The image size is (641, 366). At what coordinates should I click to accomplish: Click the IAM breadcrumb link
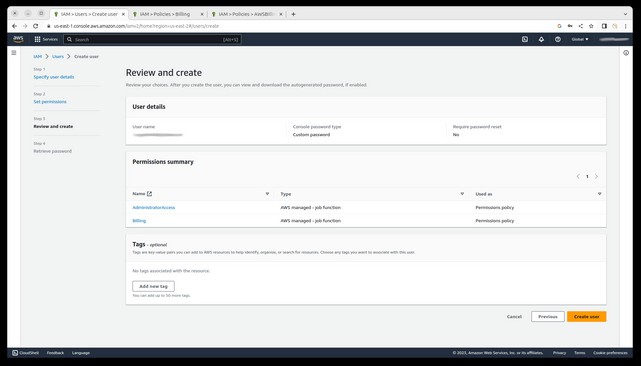[x=38, y=56]
